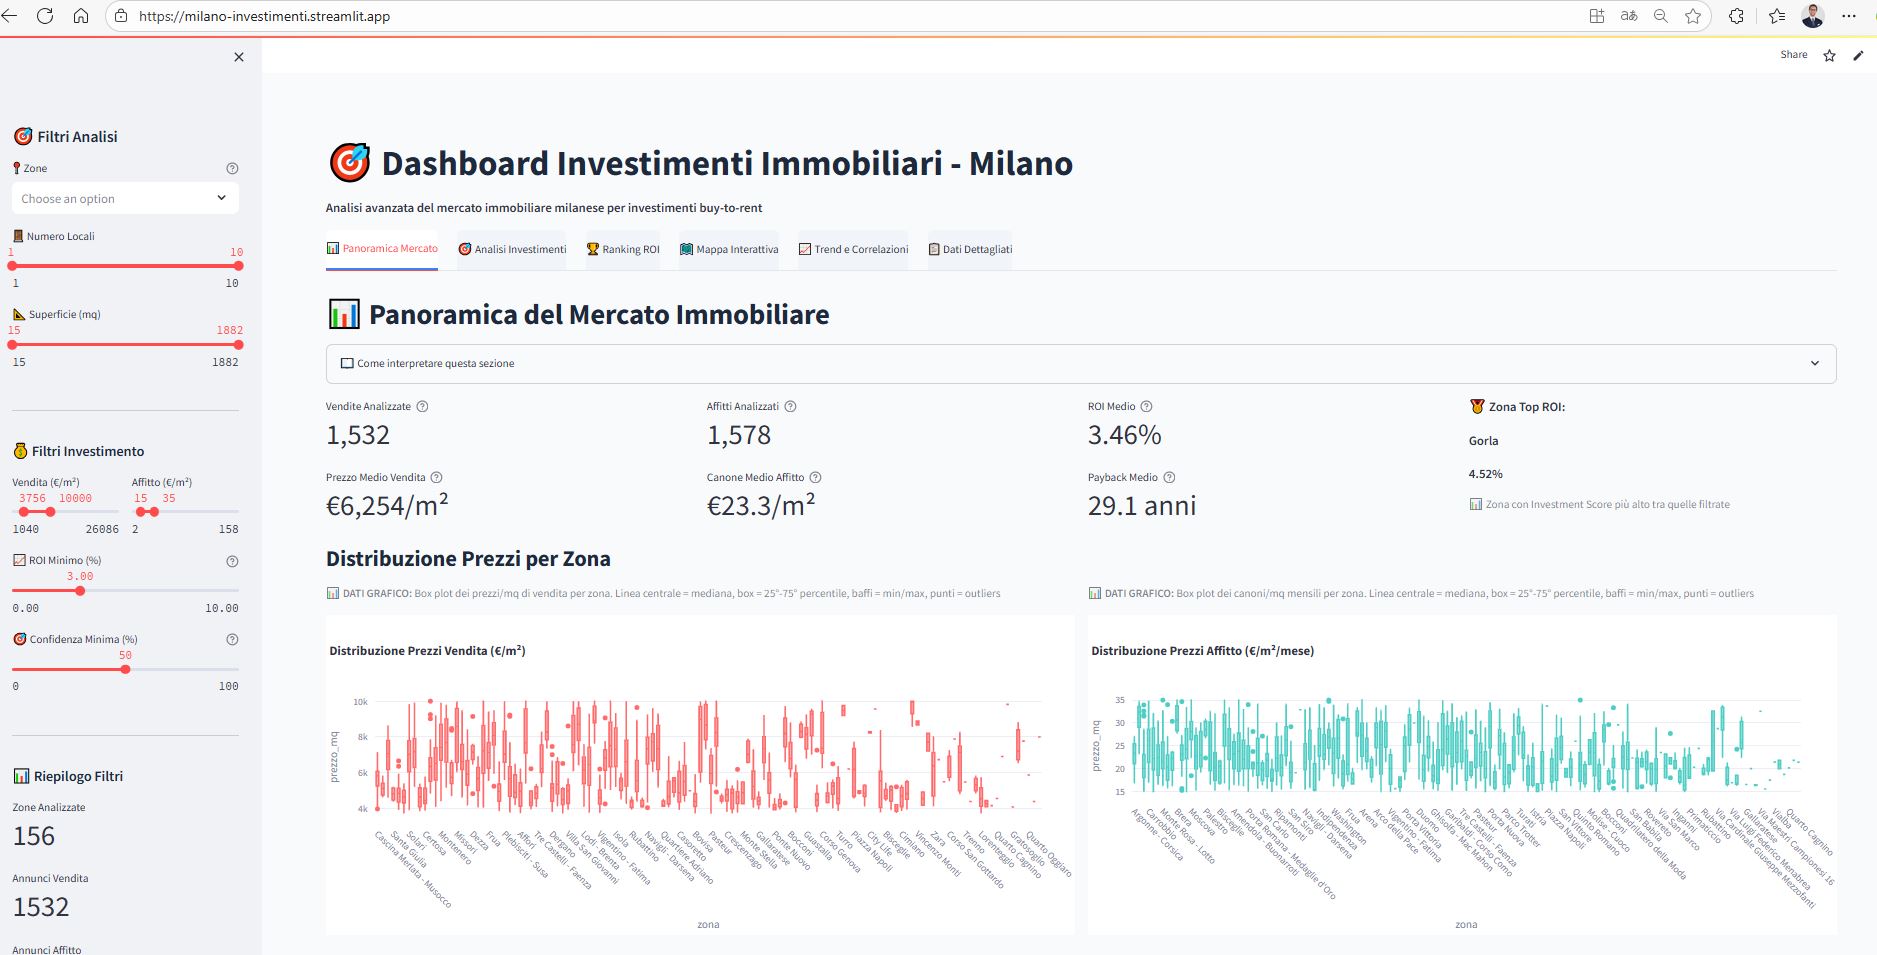Star the app using the icon beside Share

[x=1829, y=55]
